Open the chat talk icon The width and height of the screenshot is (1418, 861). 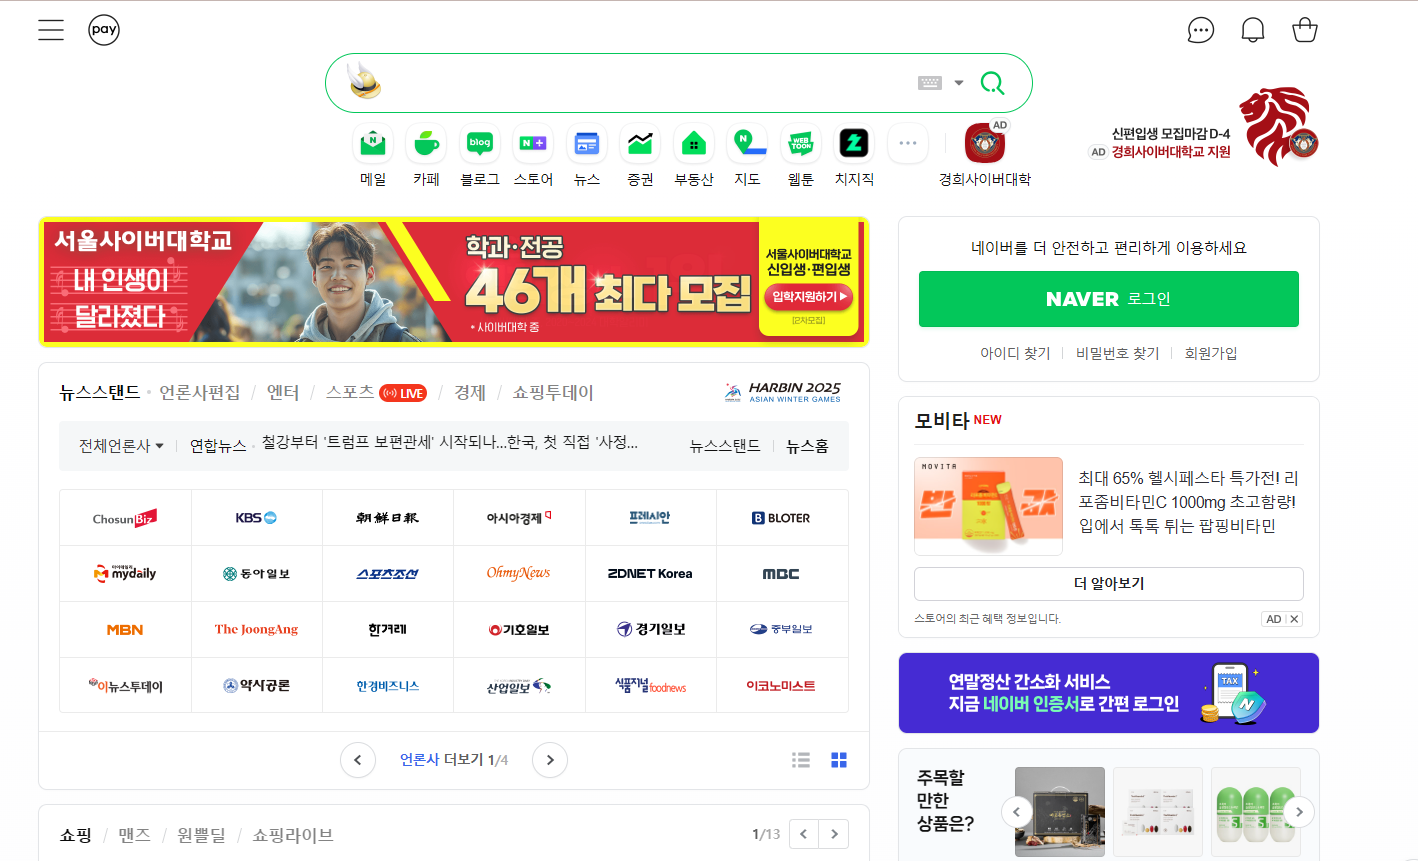(x=1201, y=30)
